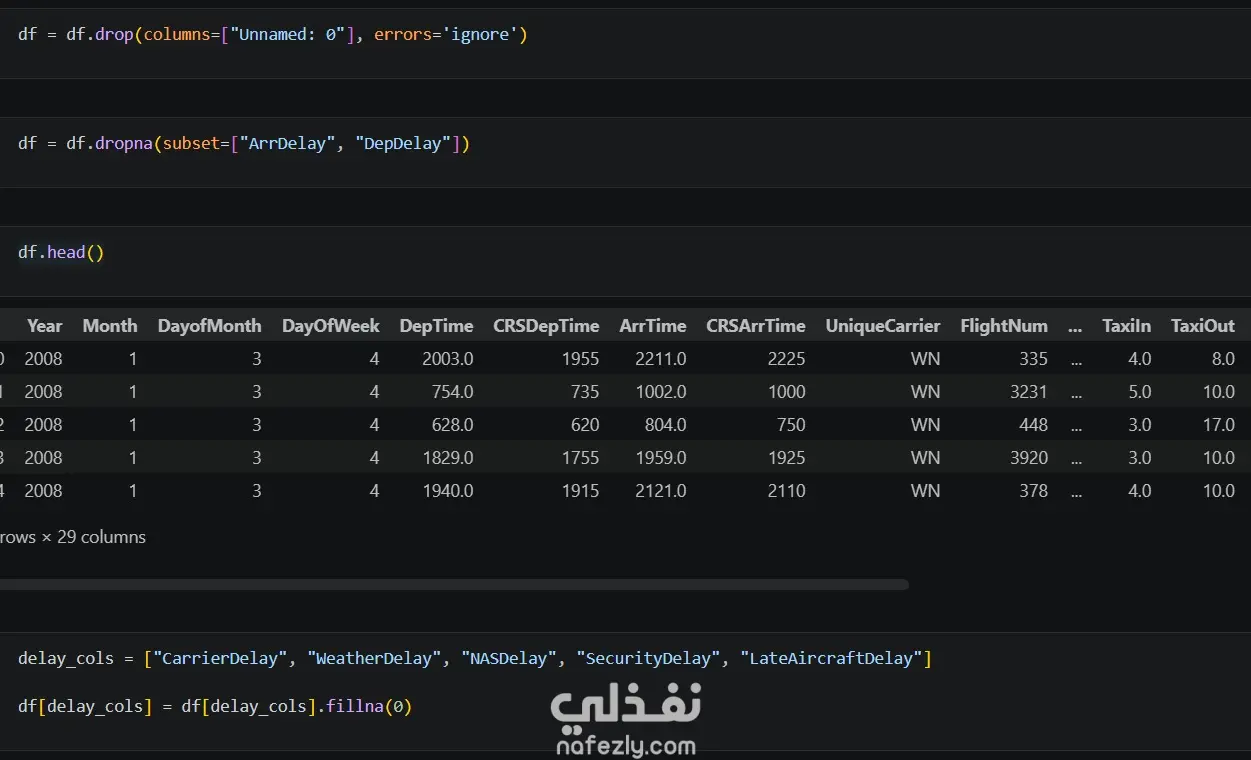1251x760 pixels.
Task: Select ArrTime value 1002.0
Action: pyautogui.click(x=661, y=392)
